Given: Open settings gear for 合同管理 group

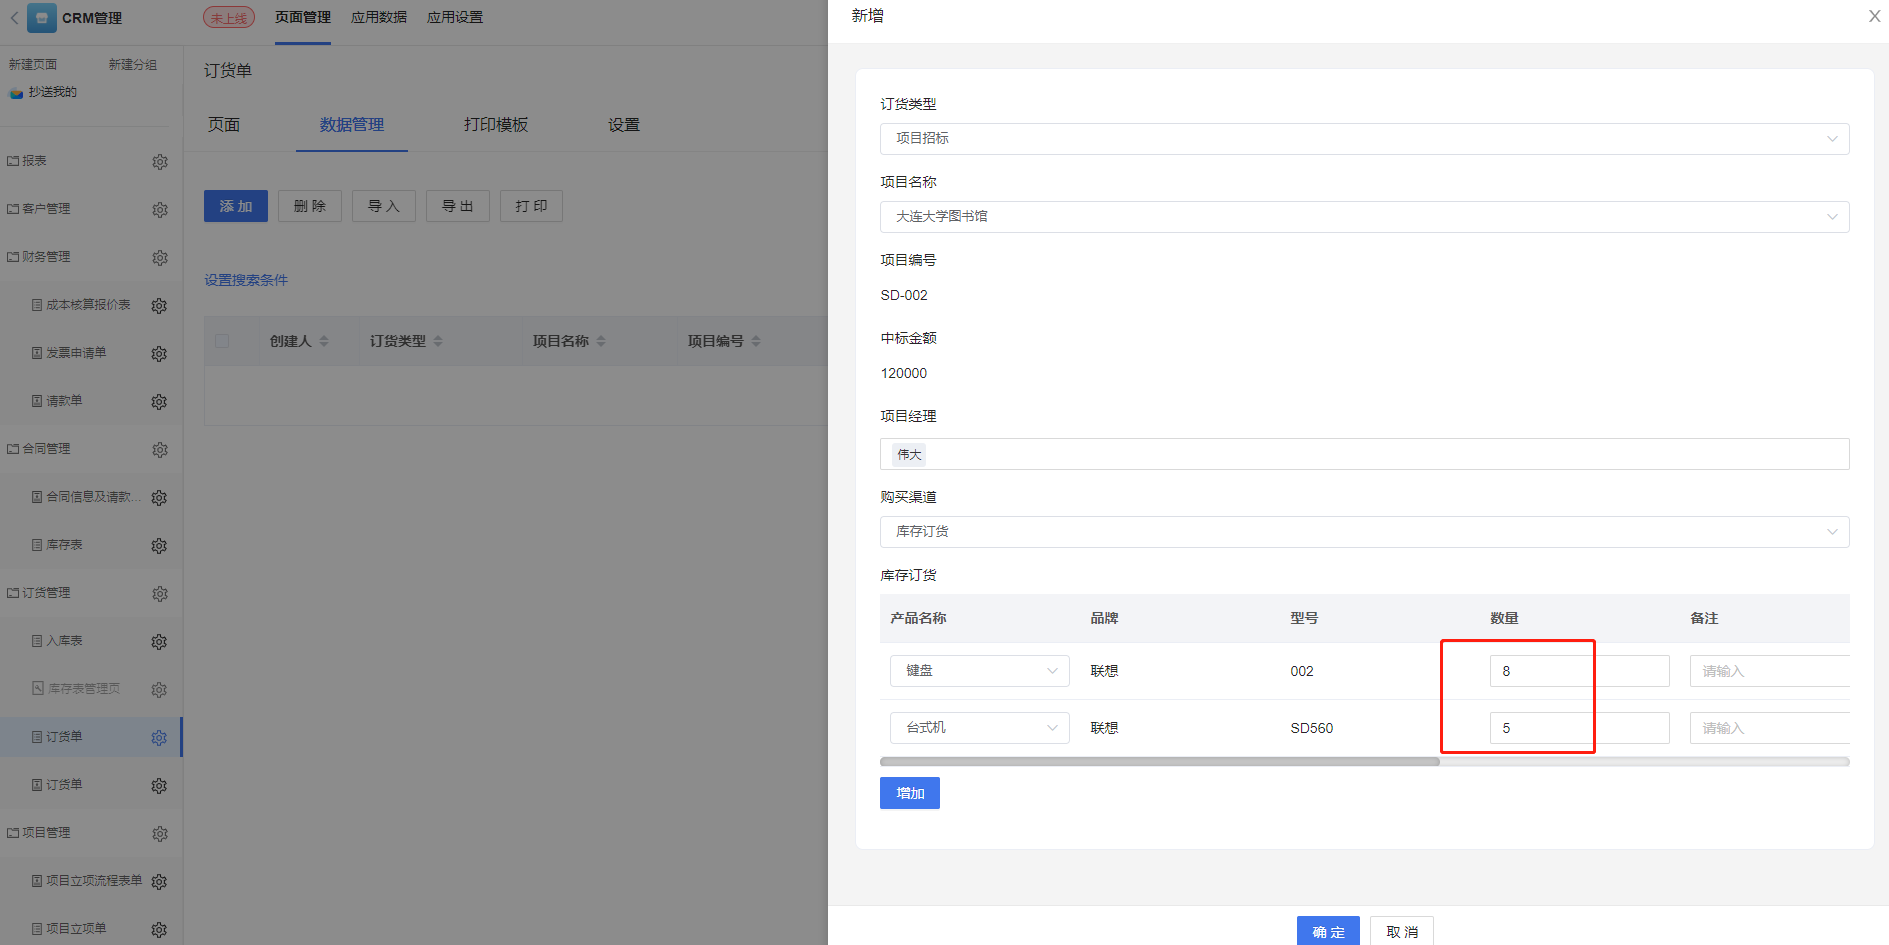Looking at the screenshot, I should (160, 450).
